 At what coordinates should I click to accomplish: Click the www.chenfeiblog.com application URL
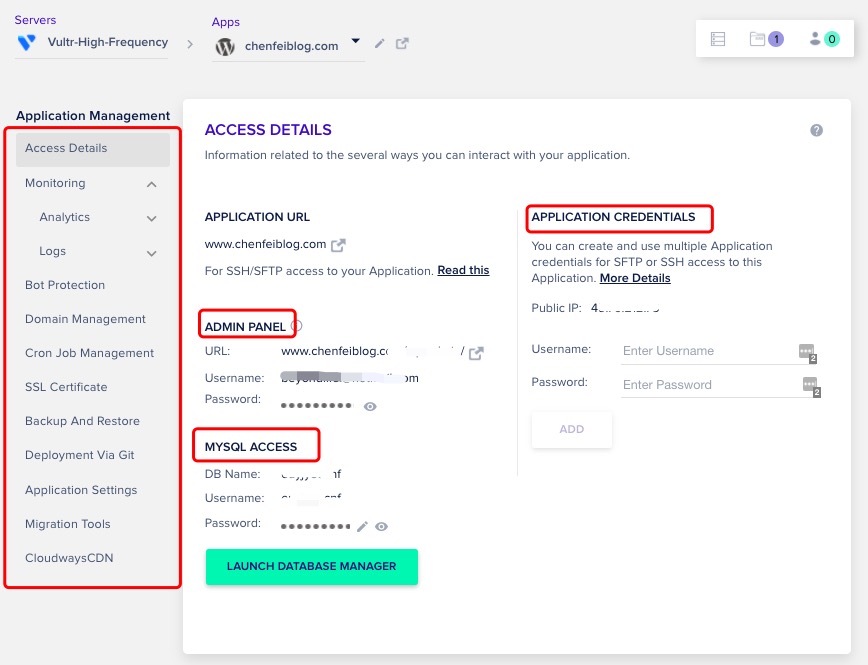265,244
